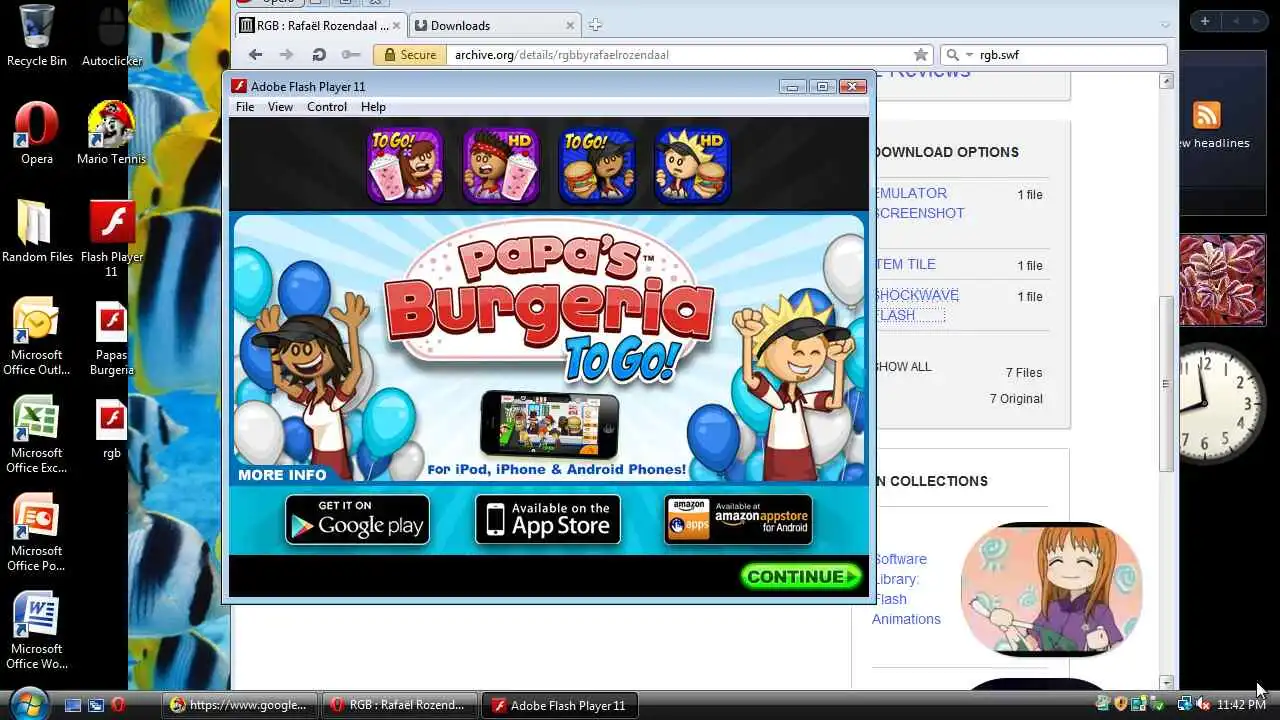This screenshot has height=720, width=1280.
Task: Go forward in Opera browser
Action: coord(287,55)
